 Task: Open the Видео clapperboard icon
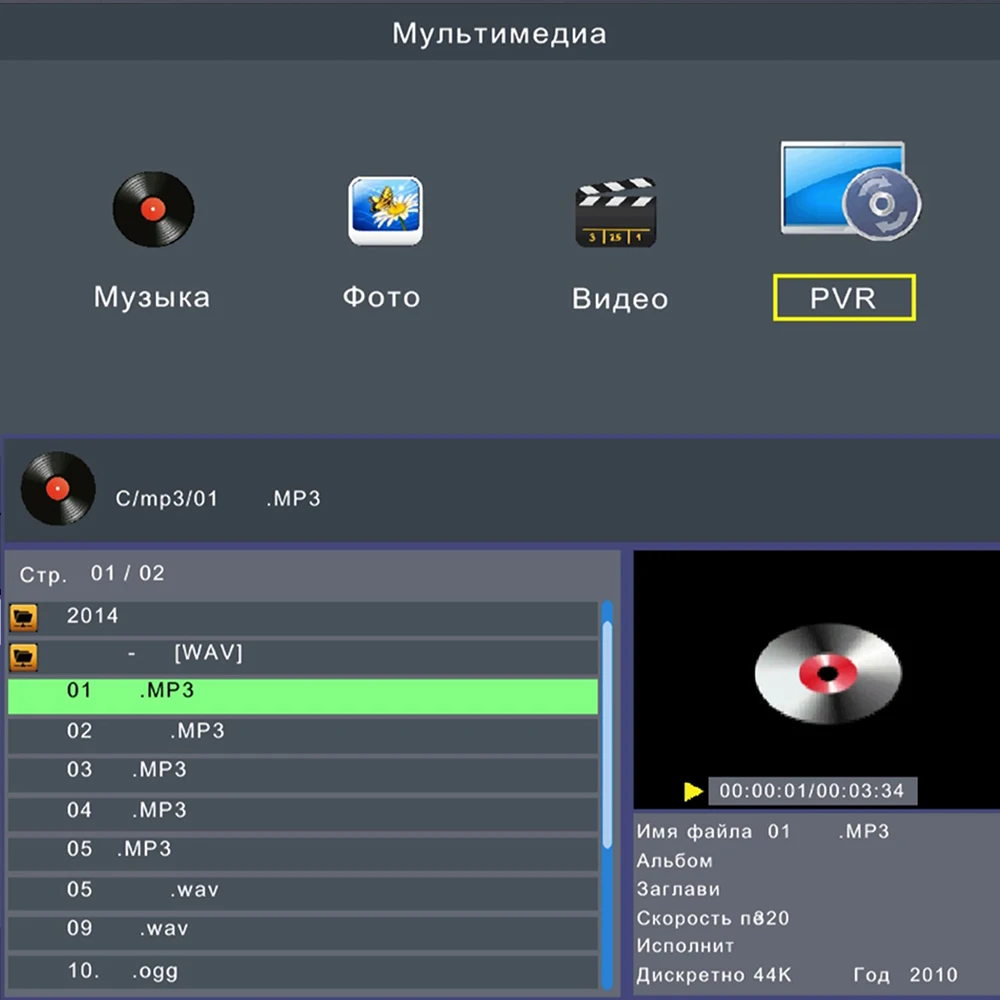615,212
